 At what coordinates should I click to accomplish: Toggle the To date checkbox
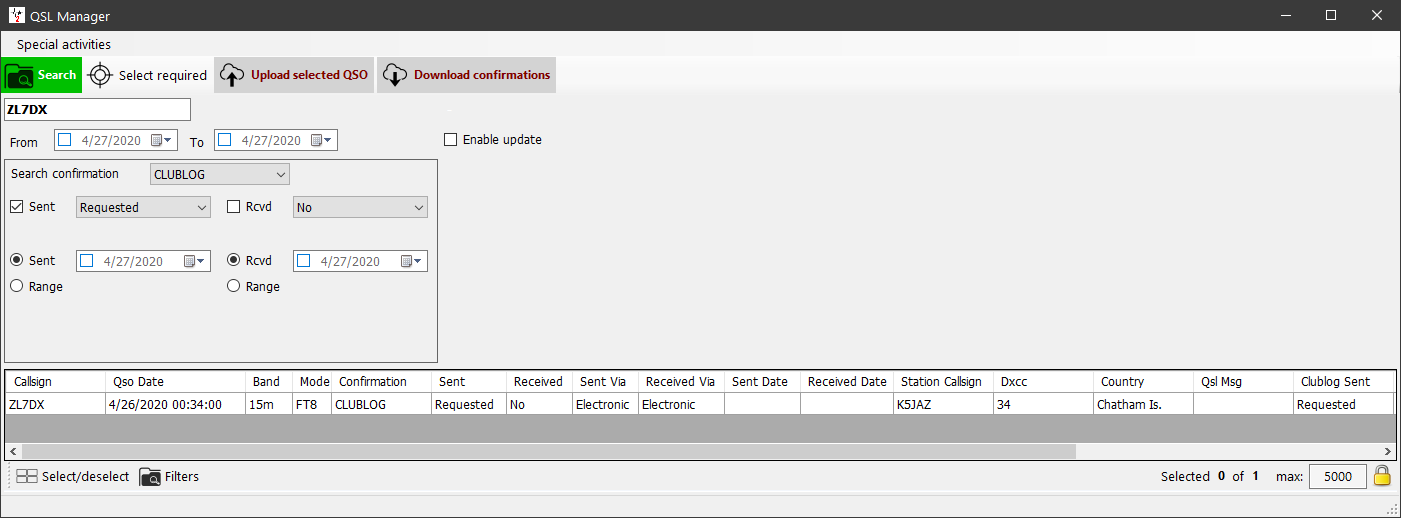(225, 140)
